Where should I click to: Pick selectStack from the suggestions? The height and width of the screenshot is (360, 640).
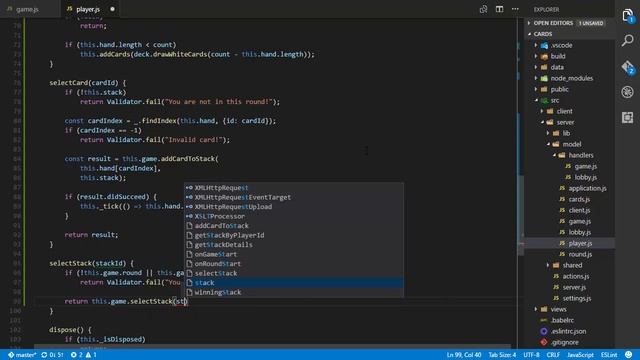293,273
